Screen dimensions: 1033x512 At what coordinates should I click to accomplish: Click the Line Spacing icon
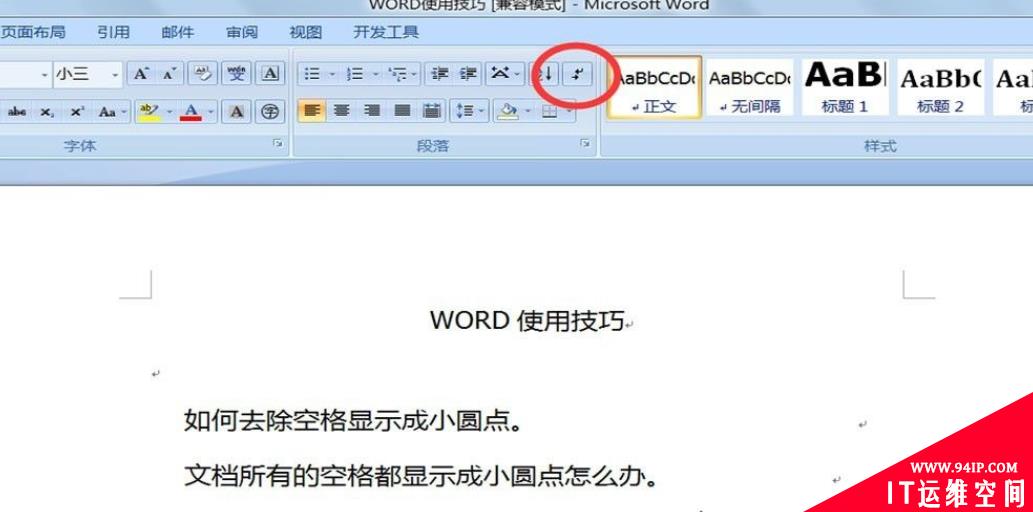click(465, 111)
